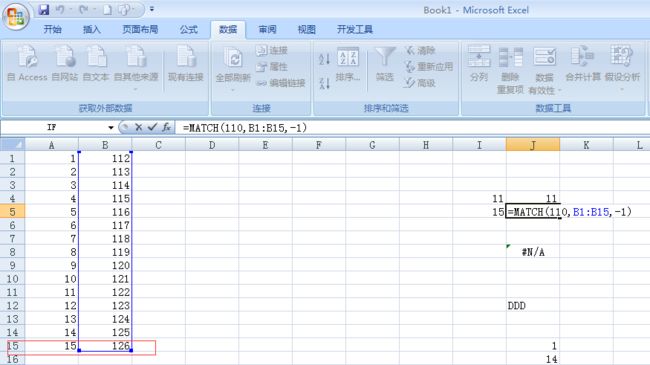Cancel formula entry with X button

138,127
